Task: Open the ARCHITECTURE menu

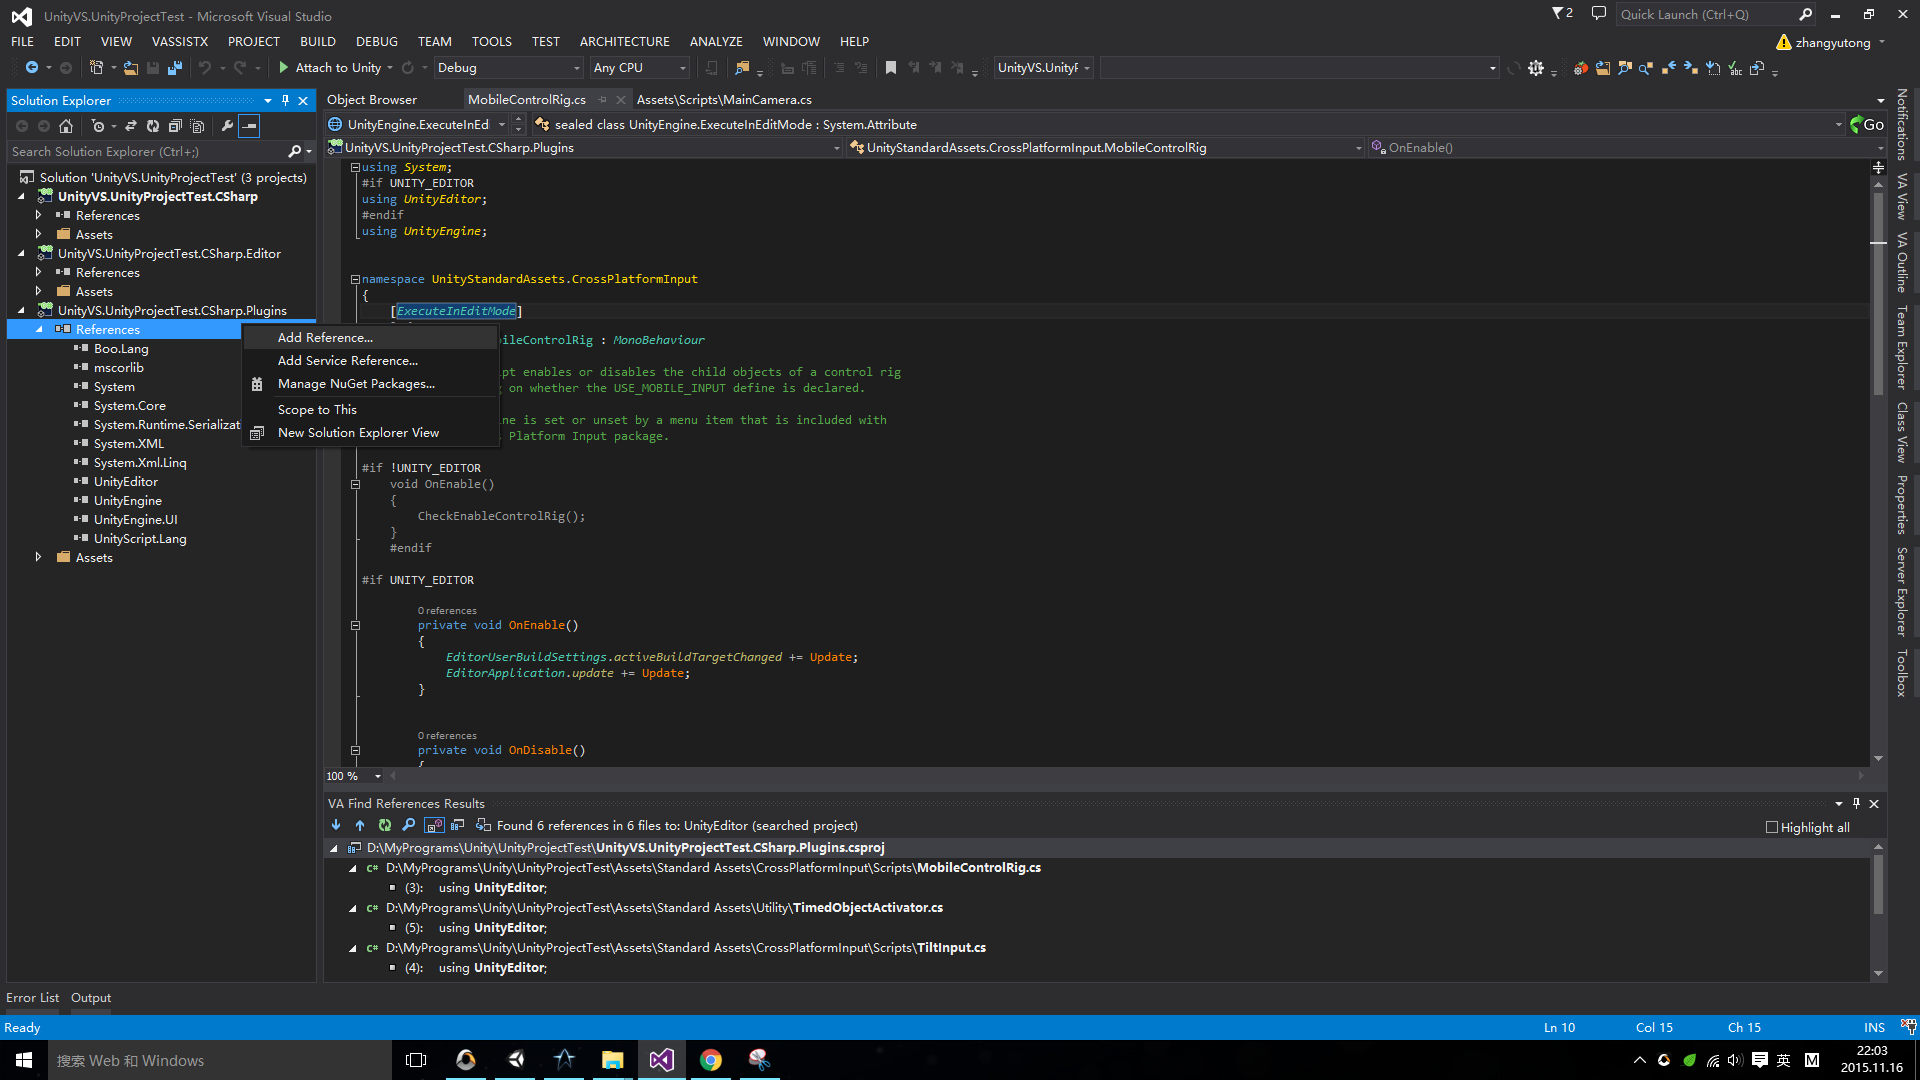Action: pyautogui.click(x=624, y=41)
